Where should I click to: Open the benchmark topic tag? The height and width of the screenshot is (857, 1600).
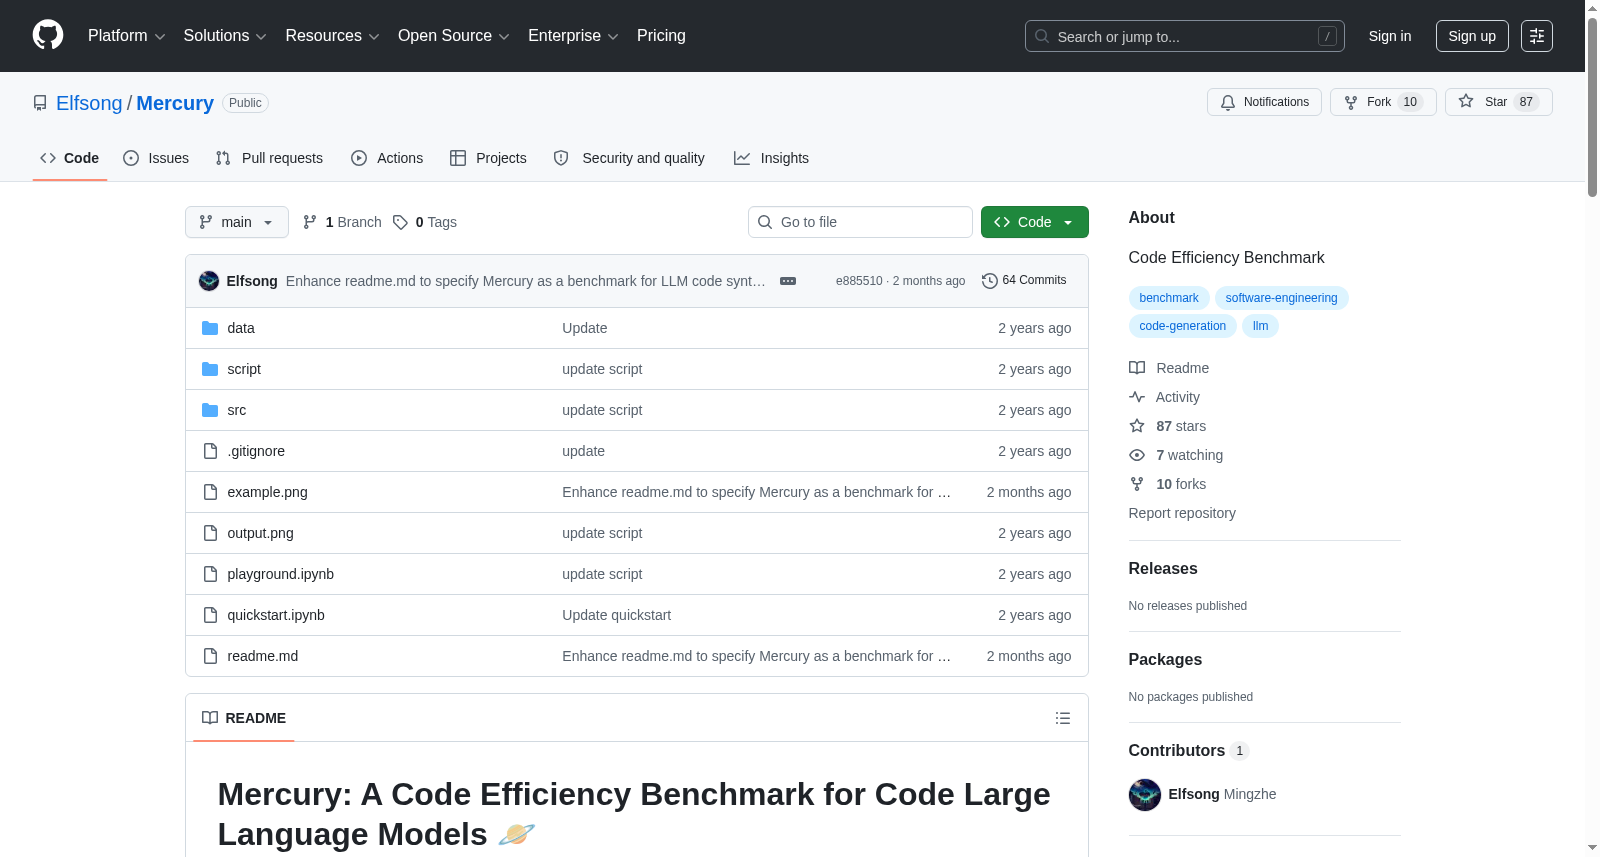click(1169, 298)
